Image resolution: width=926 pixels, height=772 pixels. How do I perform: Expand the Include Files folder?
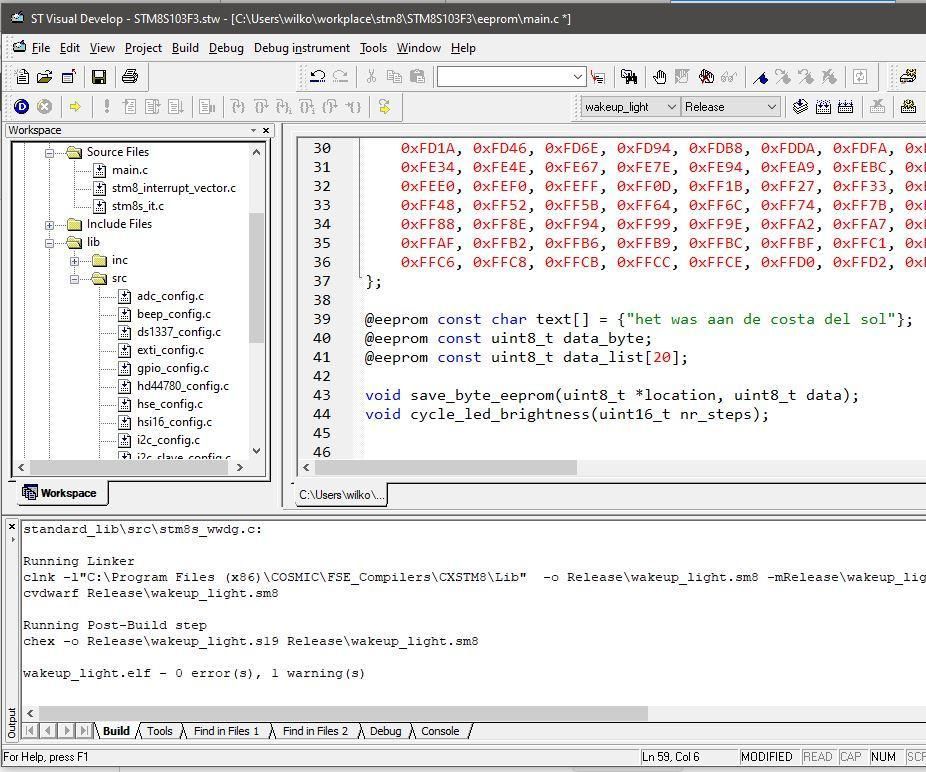tap(50, 224)
